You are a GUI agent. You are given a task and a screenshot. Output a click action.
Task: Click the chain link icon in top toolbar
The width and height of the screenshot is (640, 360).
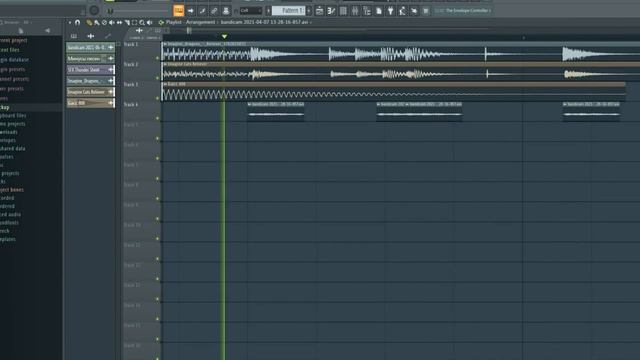[214, 11]
